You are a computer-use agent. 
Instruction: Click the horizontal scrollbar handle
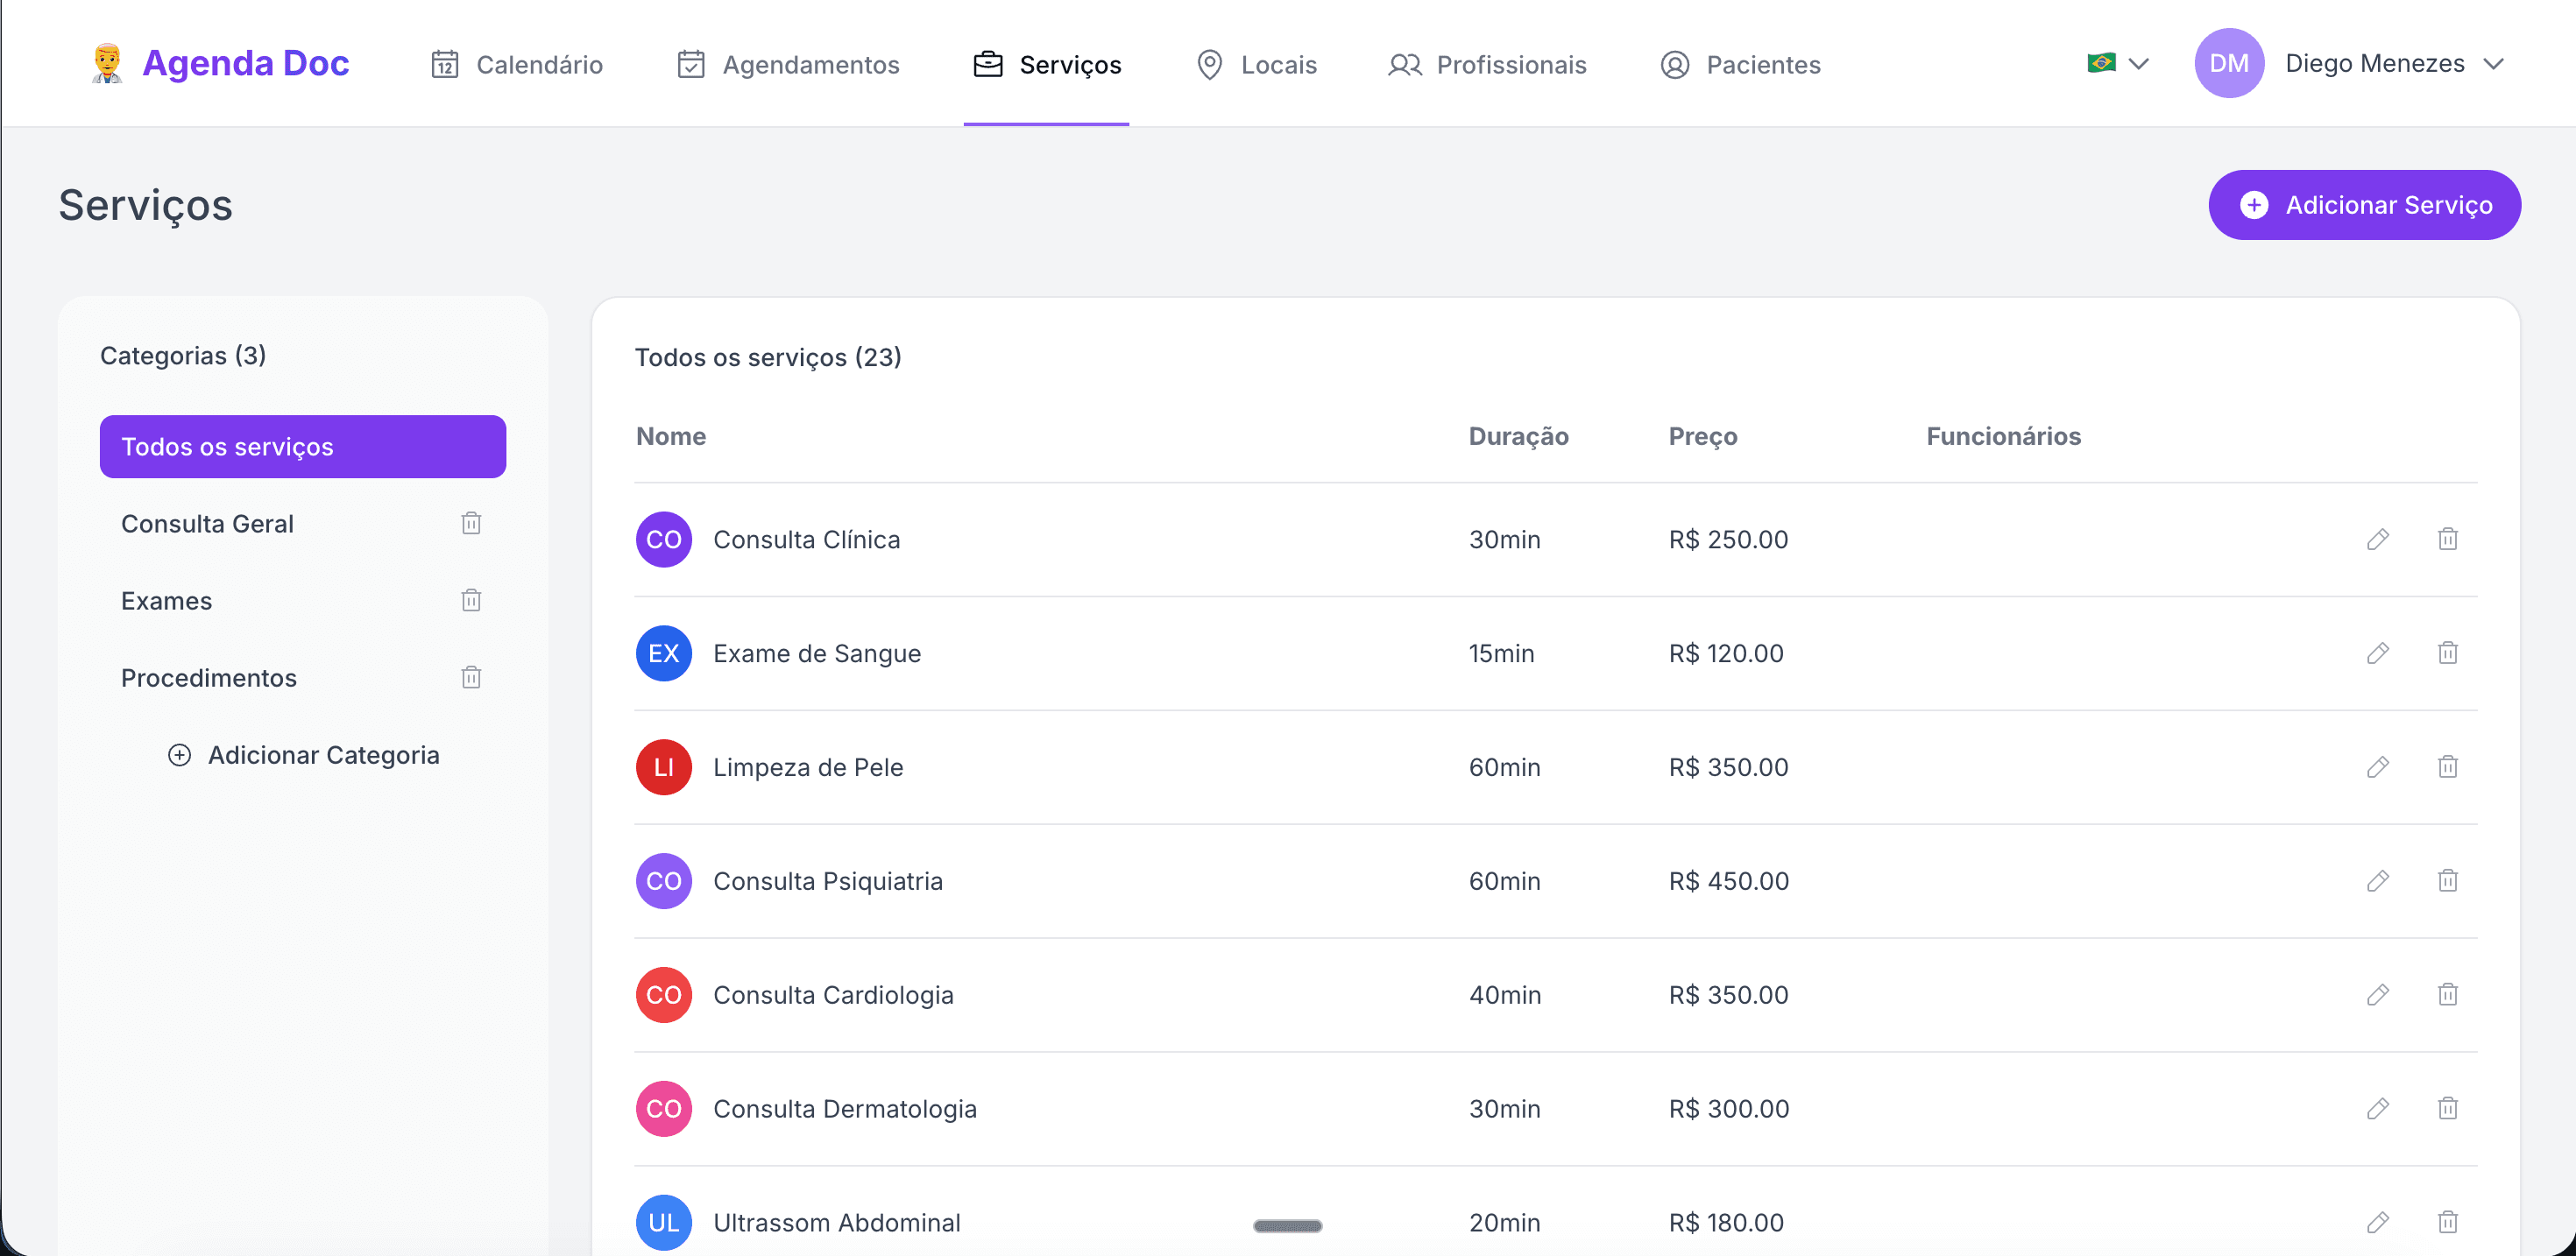point(1287,1226)
